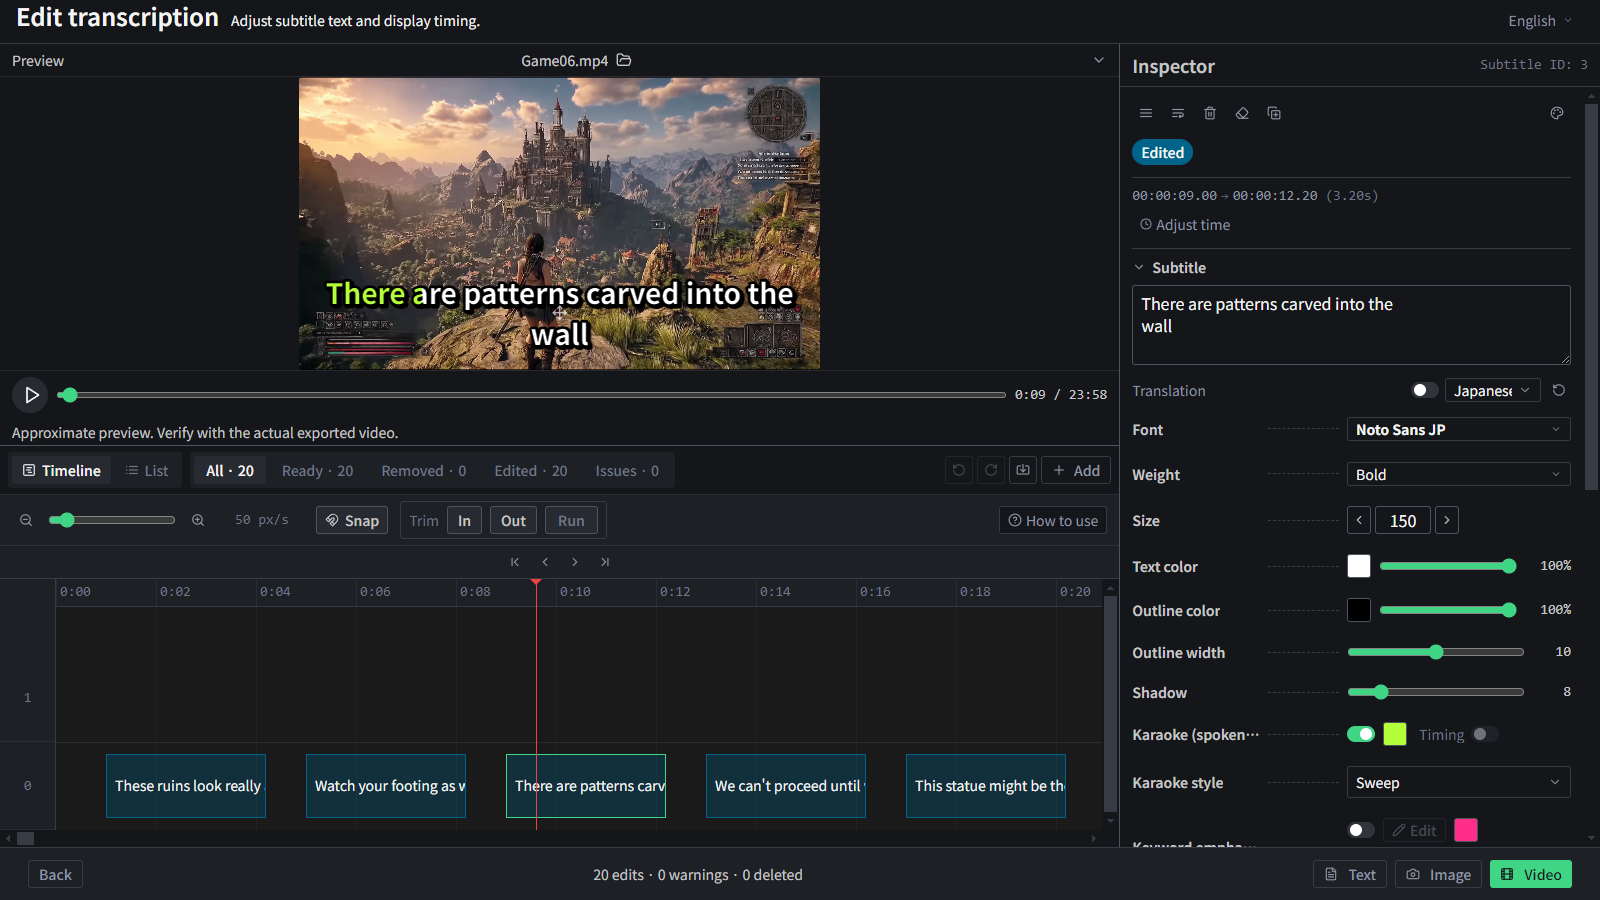This screenshot has height=900, width=1600.
Task: Click the eraser icon in Inspector
Action: click(x=1242, y=113)
